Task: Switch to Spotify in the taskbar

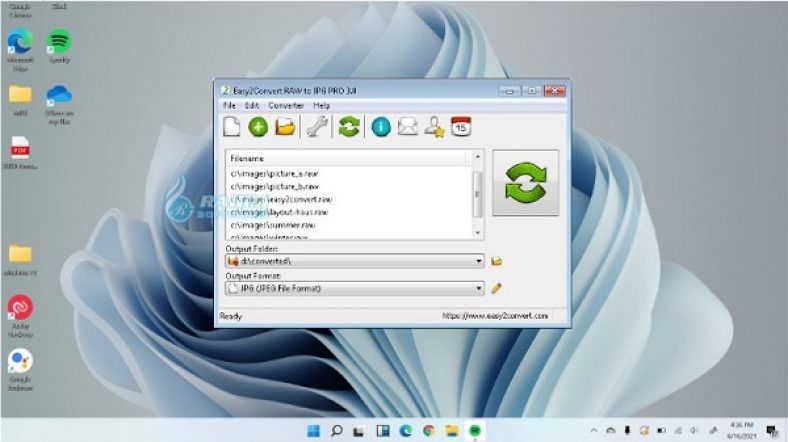Action: point(475,431)
